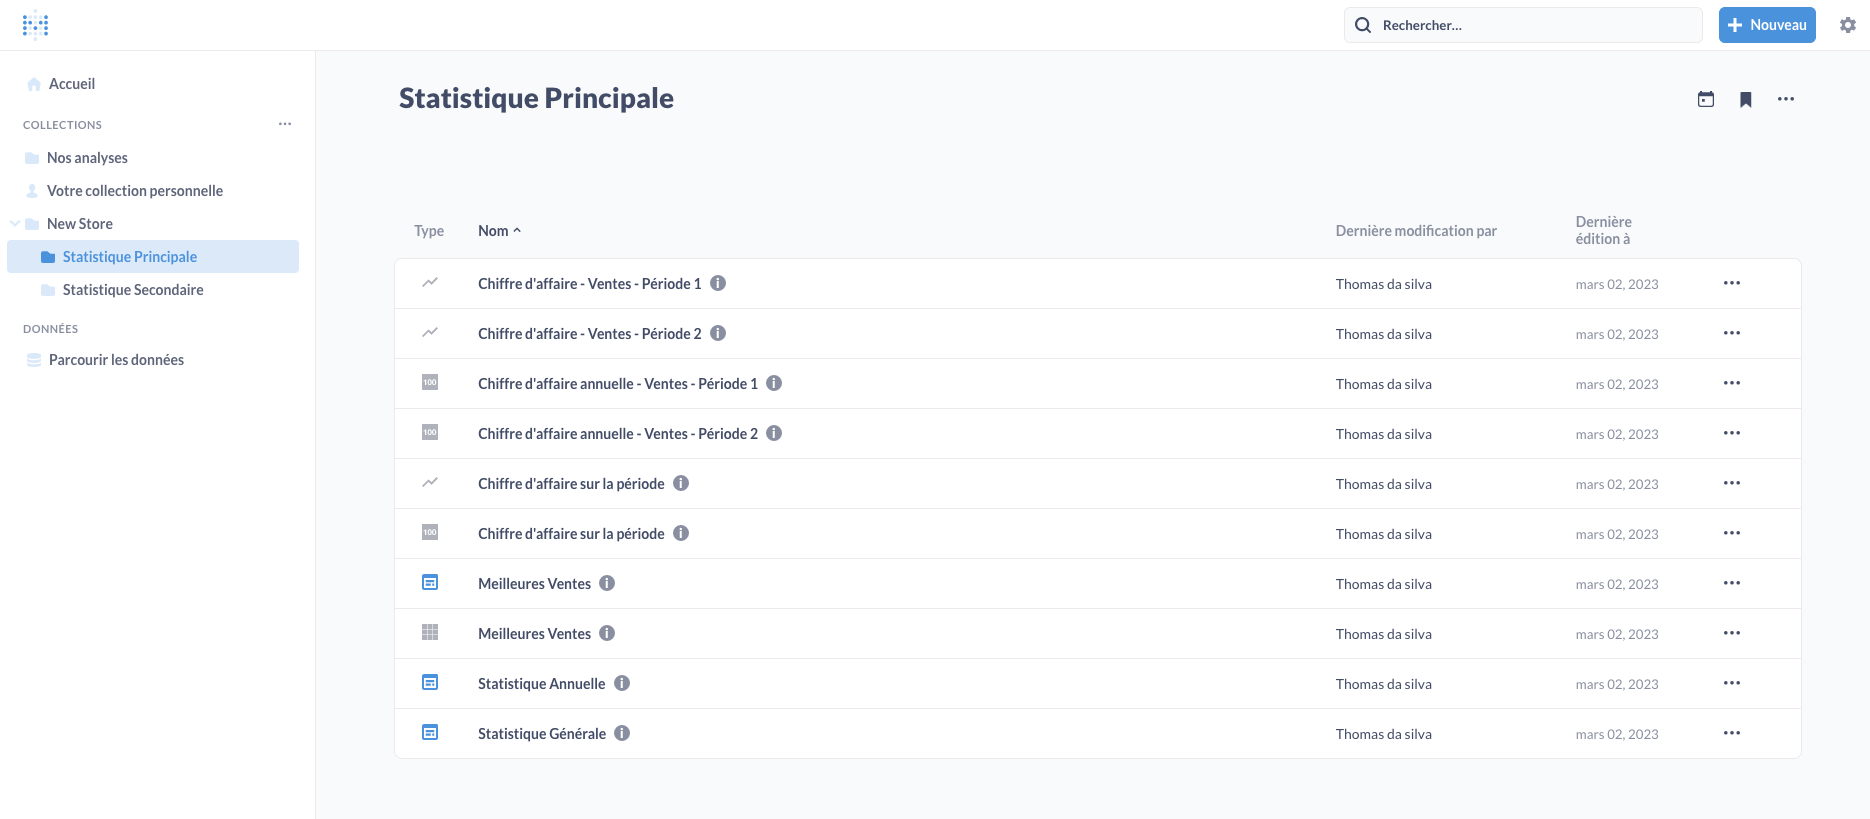Click the database icon beside Parcourir les données
This screenshot has width=1870, height=819.
(x=34, y=360)
